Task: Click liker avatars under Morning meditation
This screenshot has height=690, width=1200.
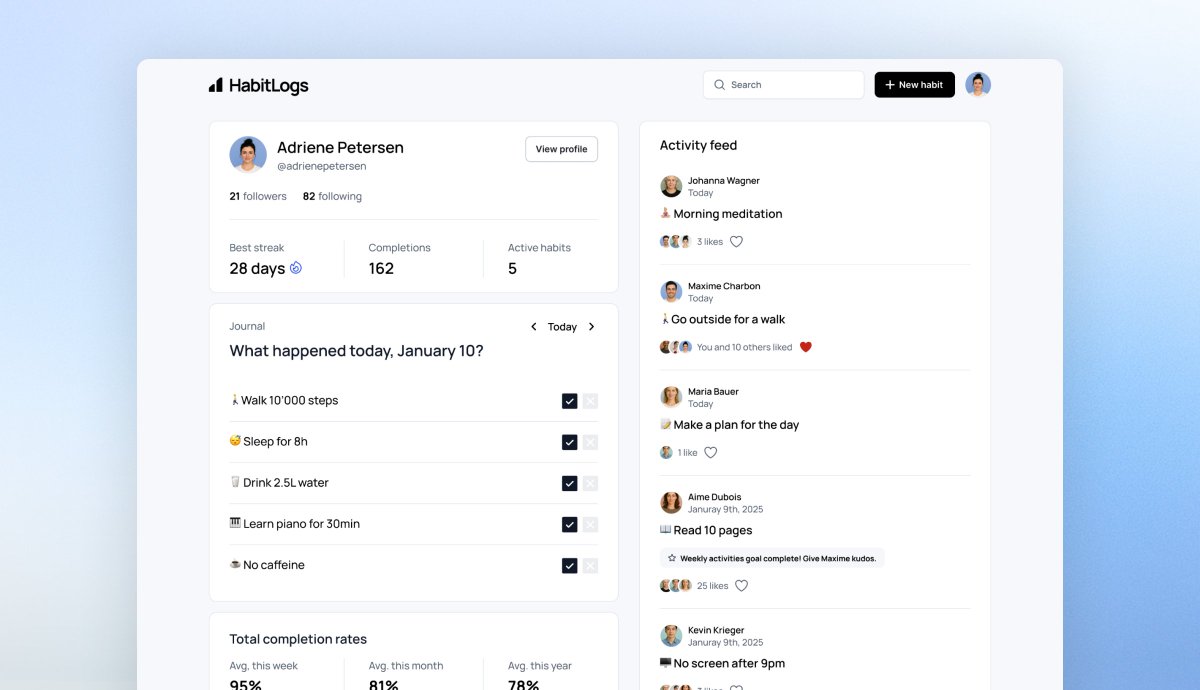Action: [x=676, y=242]
